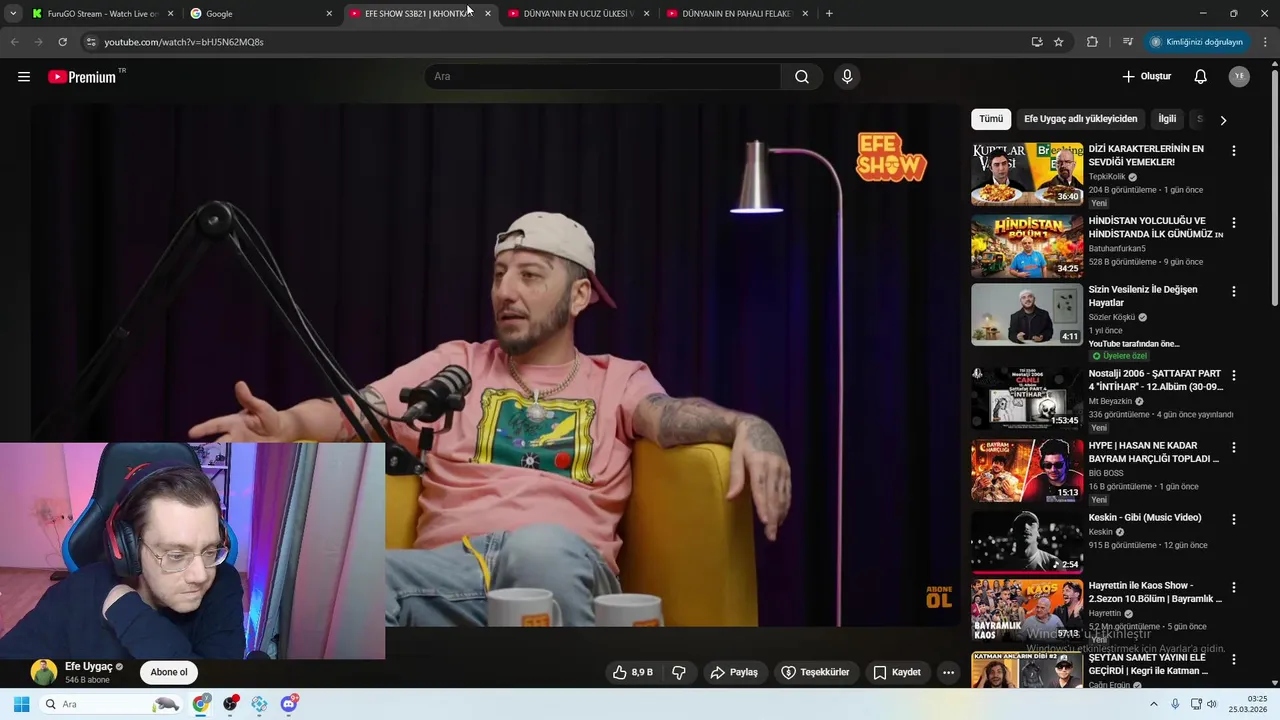
Task: Open Discord from the taskbar
Action: click(289, 704)
